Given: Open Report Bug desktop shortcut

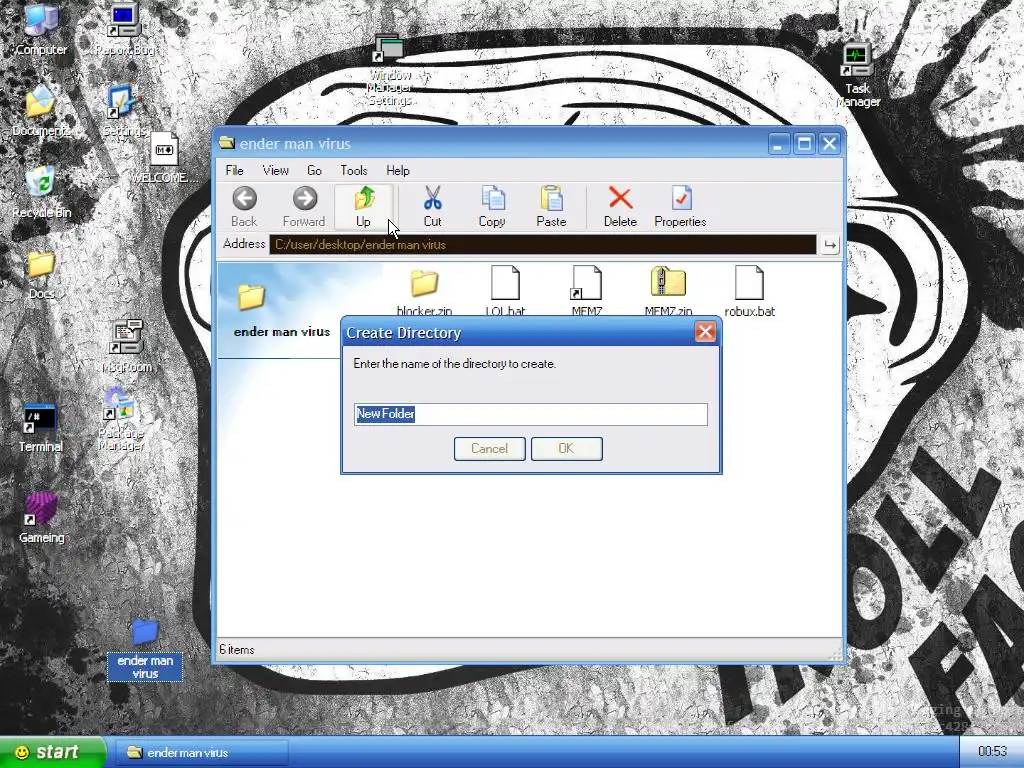Looking at the screenshot, I should [x=124, y=30].
